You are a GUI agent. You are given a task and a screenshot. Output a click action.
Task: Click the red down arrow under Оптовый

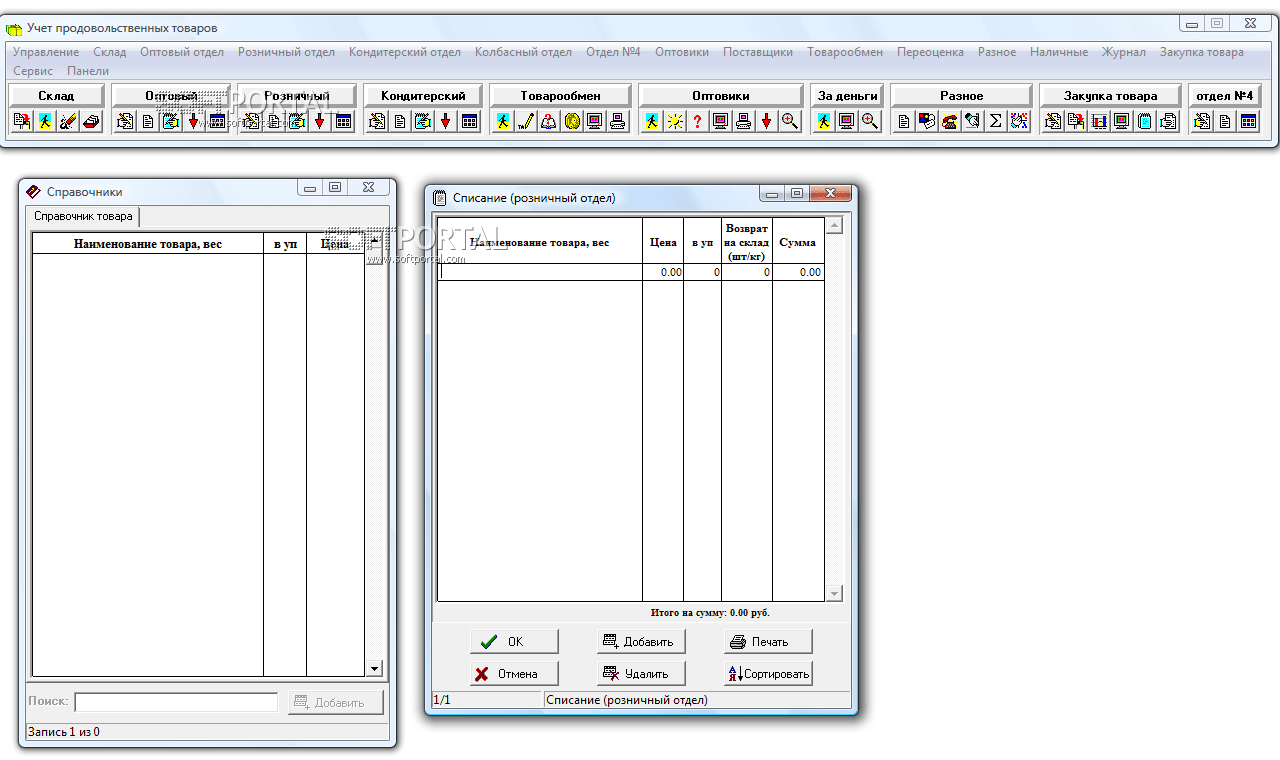pos(194,121)
